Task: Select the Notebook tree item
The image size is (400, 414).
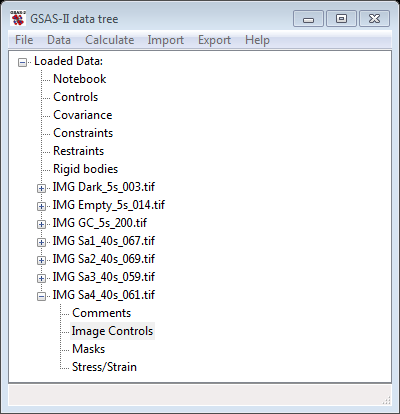Action: [x=80, y=79]
